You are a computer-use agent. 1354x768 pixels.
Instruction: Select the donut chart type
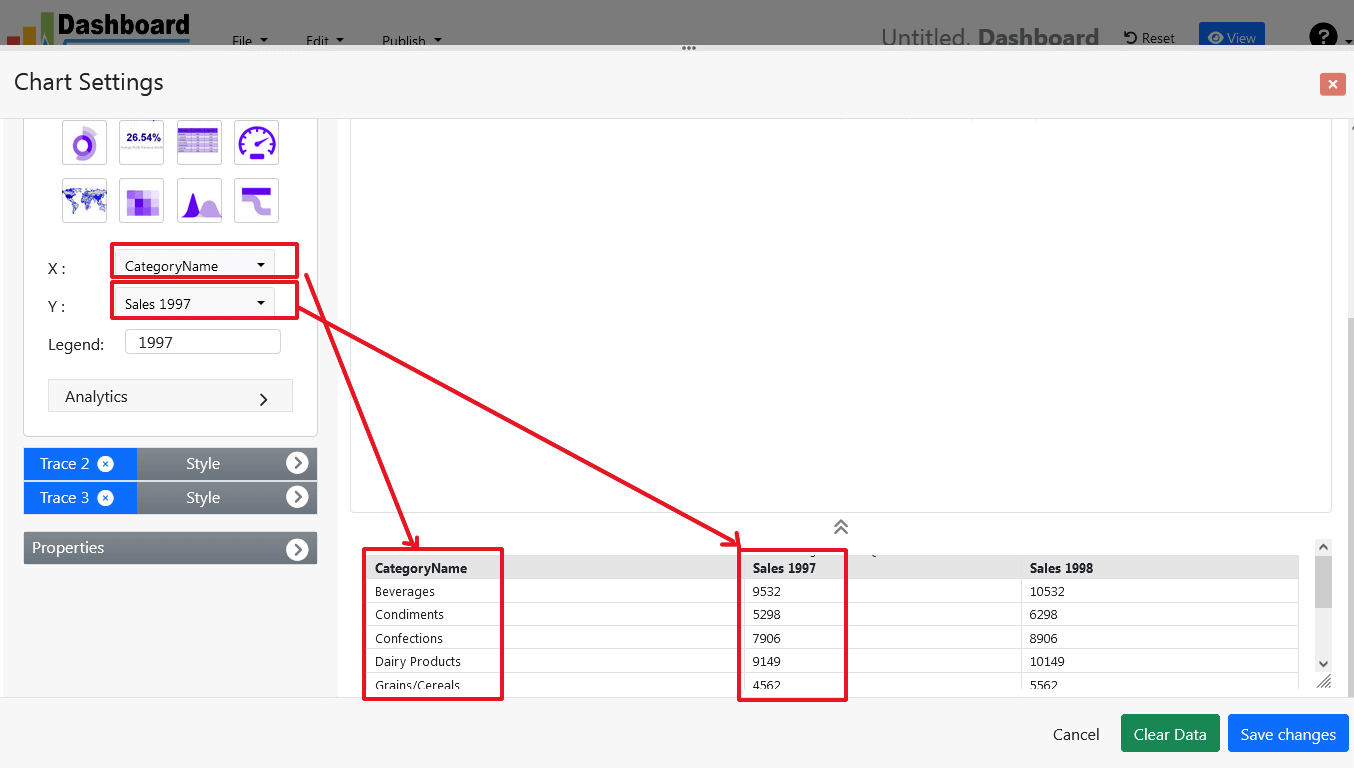click(84, 142)
